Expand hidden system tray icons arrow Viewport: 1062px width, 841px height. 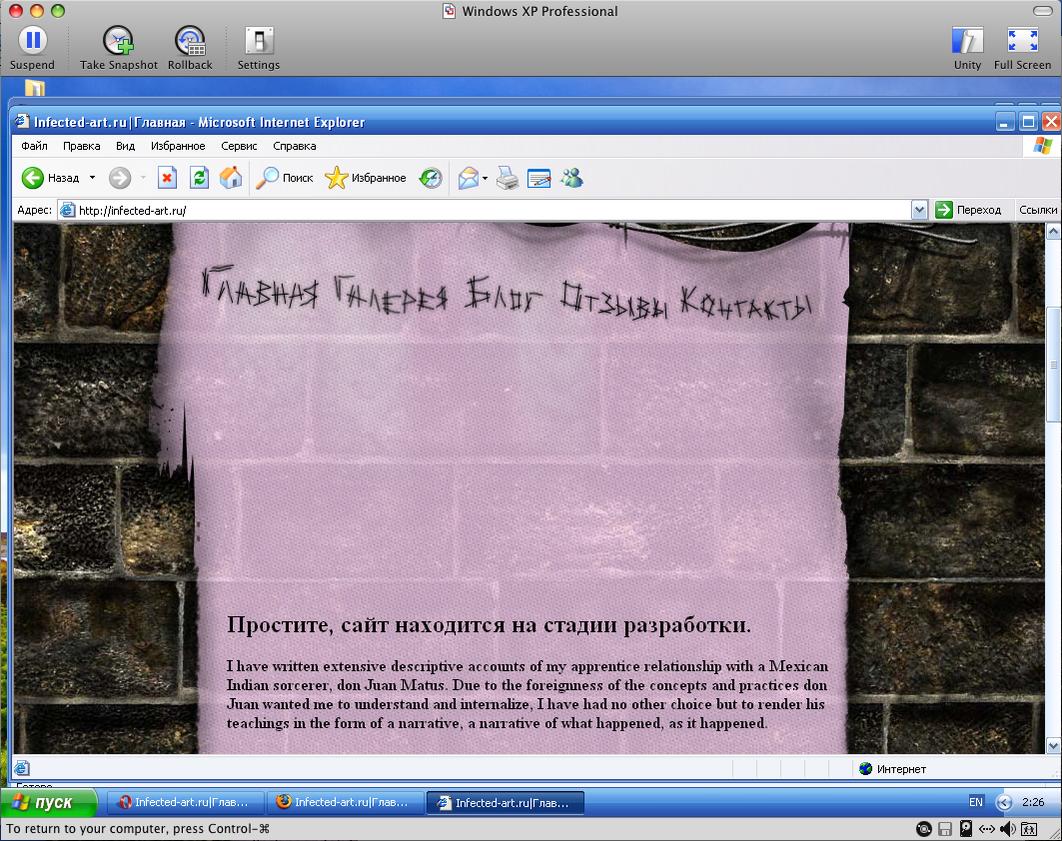click(1005, 802)
